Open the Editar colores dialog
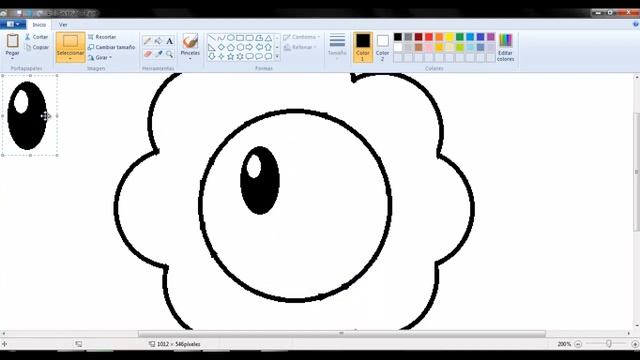 click(505, 47)
